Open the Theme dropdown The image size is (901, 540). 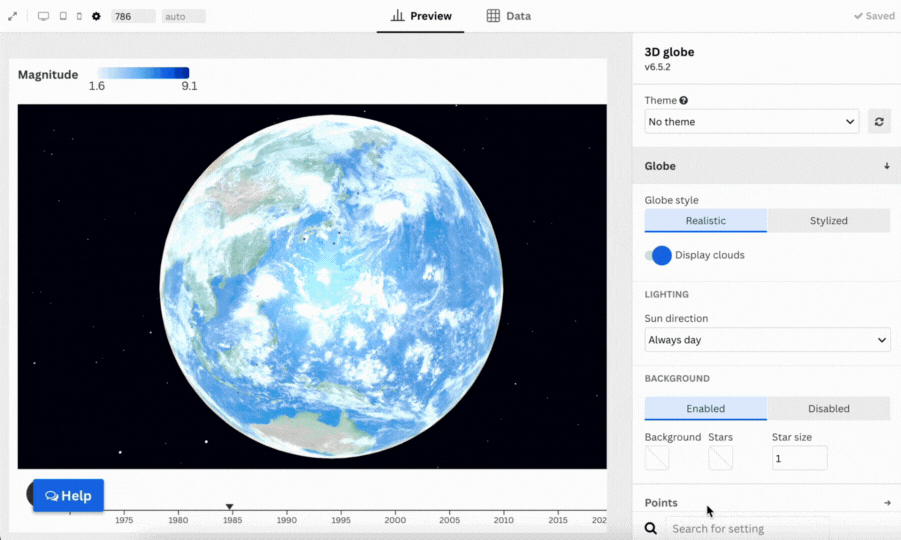click(x=751, y=122)
